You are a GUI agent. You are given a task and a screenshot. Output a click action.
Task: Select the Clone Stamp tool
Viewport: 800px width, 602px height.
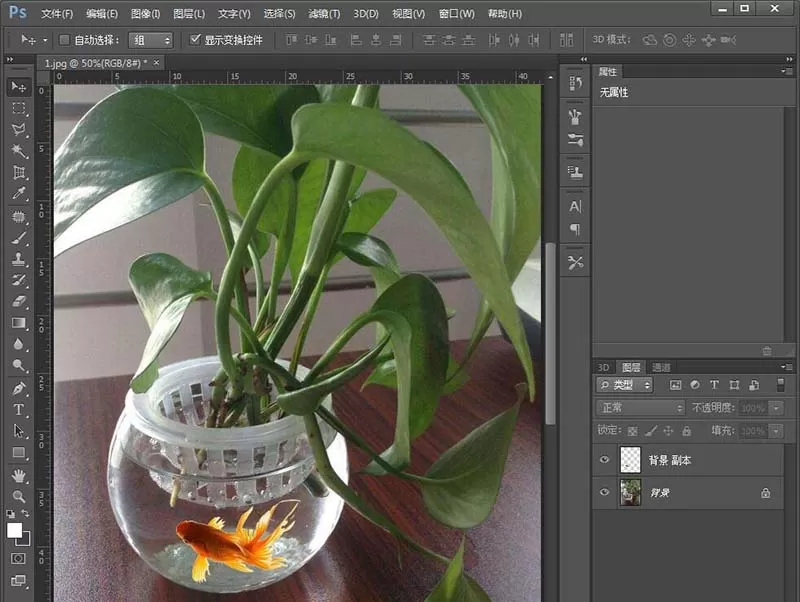tap(19, 259)
